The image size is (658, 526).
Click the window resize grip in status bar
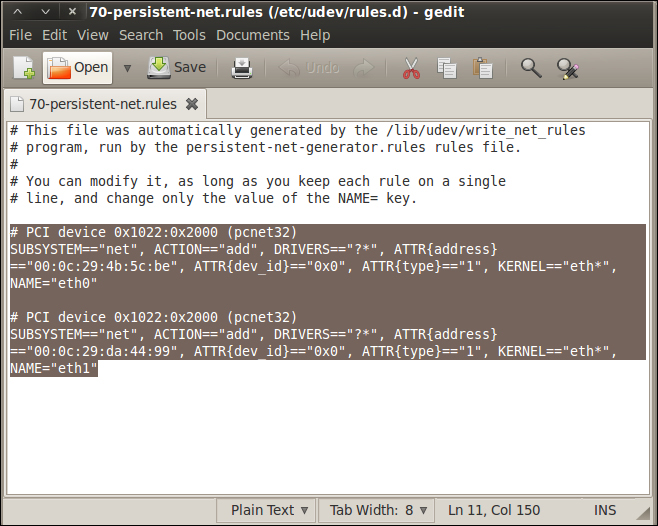pos(642,513)
